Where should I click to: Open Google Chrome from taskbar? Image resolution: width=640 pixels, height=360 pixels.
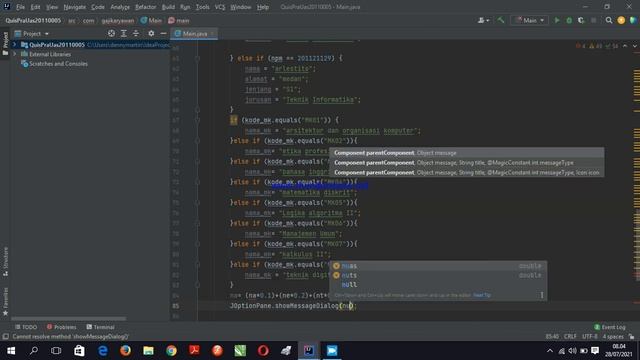tap(171, 351)
